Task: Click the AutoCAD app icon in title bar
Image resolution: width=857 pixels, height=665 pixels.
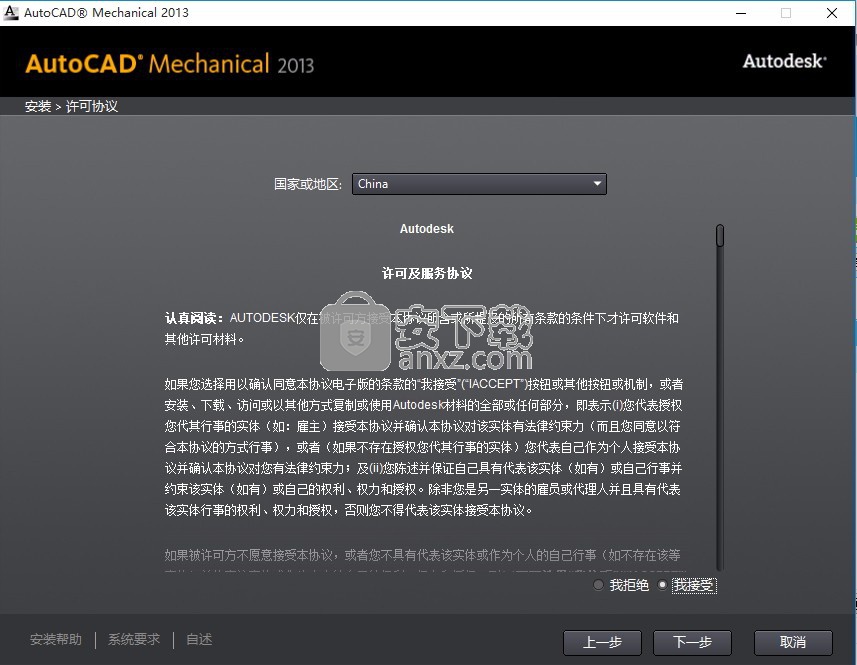Action: coord(10,13)
